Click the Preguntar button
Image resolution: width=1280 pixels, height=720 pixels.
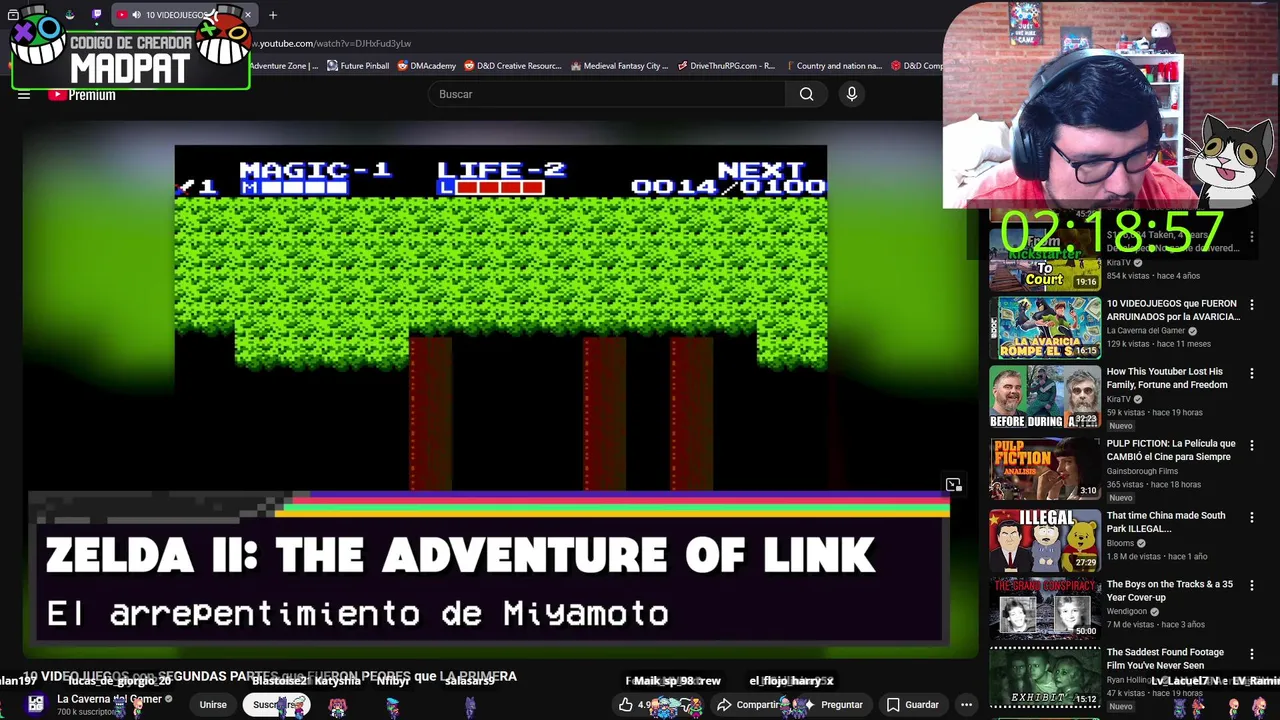click(833, 705)
